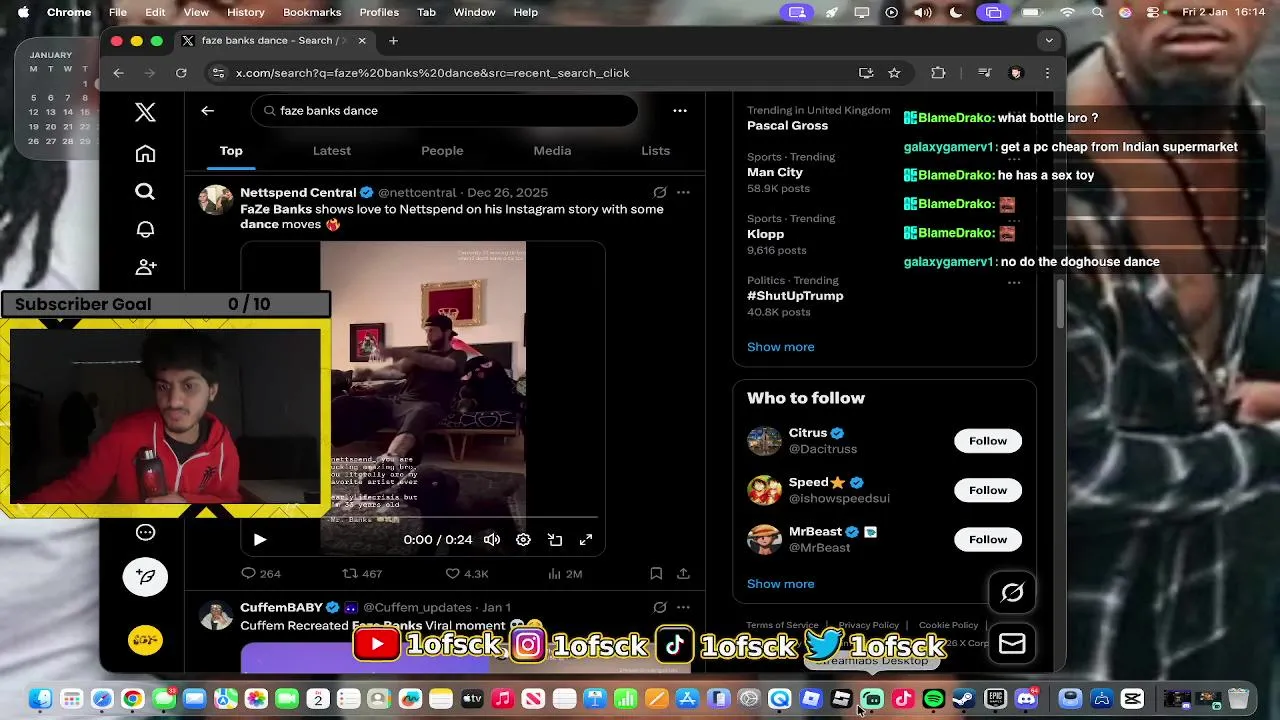Reload the page in Chrome
The height and width of the screenshot is (720, 1280).
181,73
